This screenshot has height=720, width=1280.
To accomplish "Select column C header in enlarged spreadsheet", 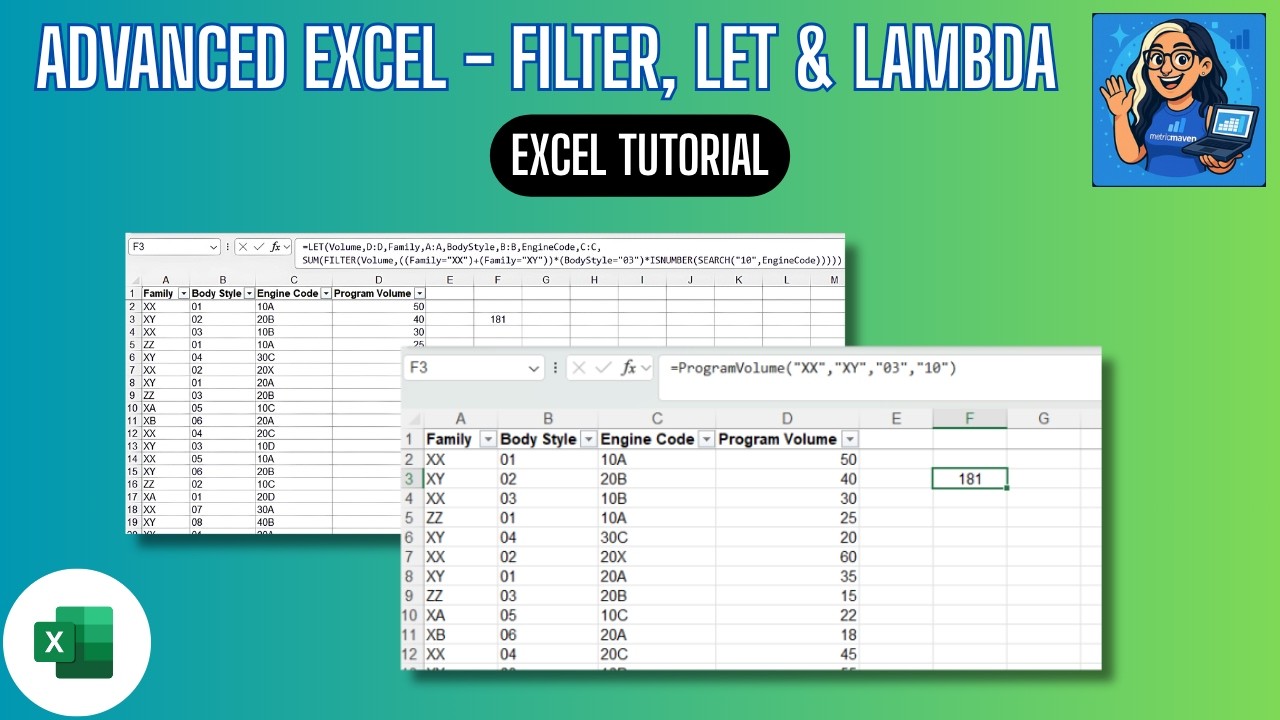I will click(x=657, y=418).
